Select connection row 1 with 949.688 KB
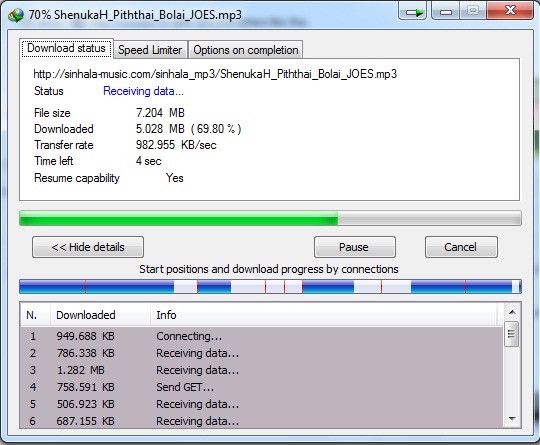This screenshot has height=445, width=540. (262, 336)
